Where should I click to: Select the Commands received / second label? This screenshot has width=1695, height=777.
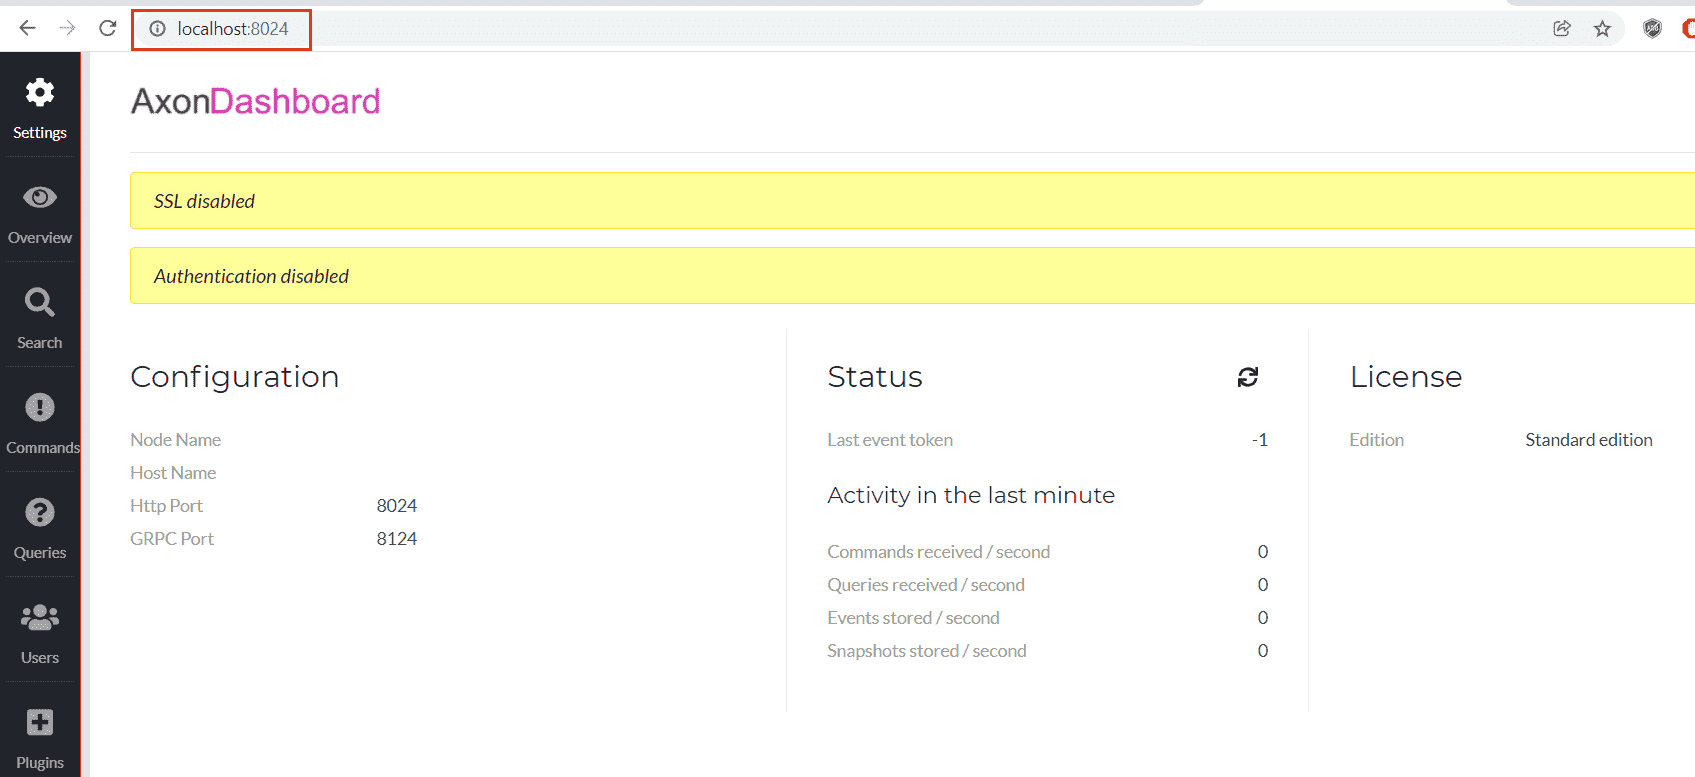point(939,552)
